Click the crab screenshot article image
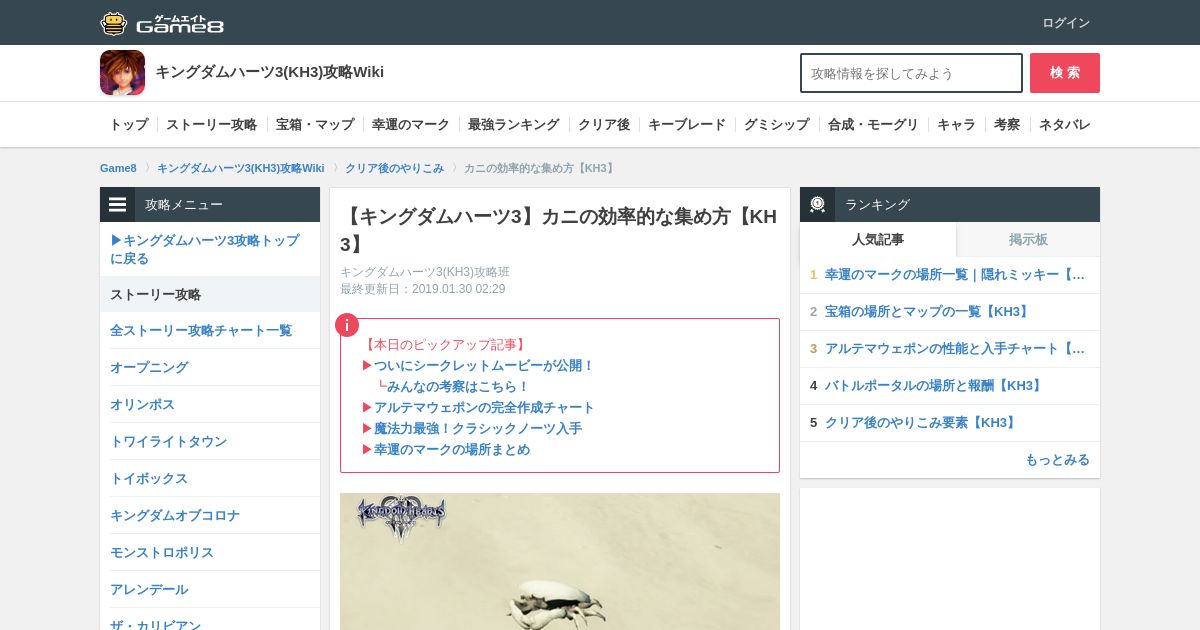Screen dimensions: 1200x630 tap(560, 561)
